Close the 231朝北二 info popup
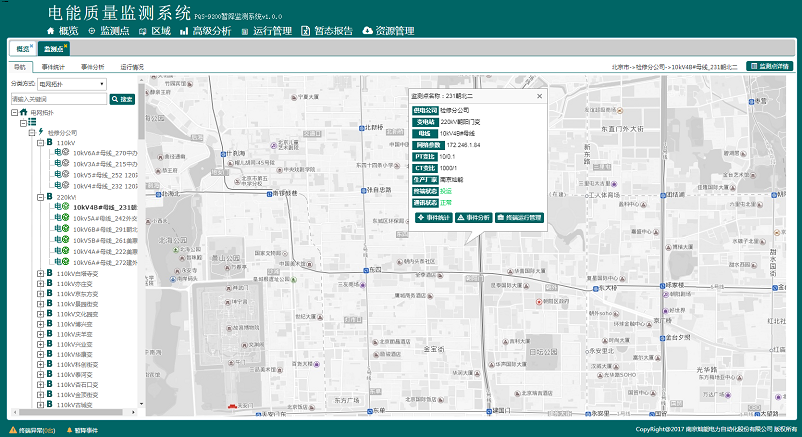 point(540,96)
